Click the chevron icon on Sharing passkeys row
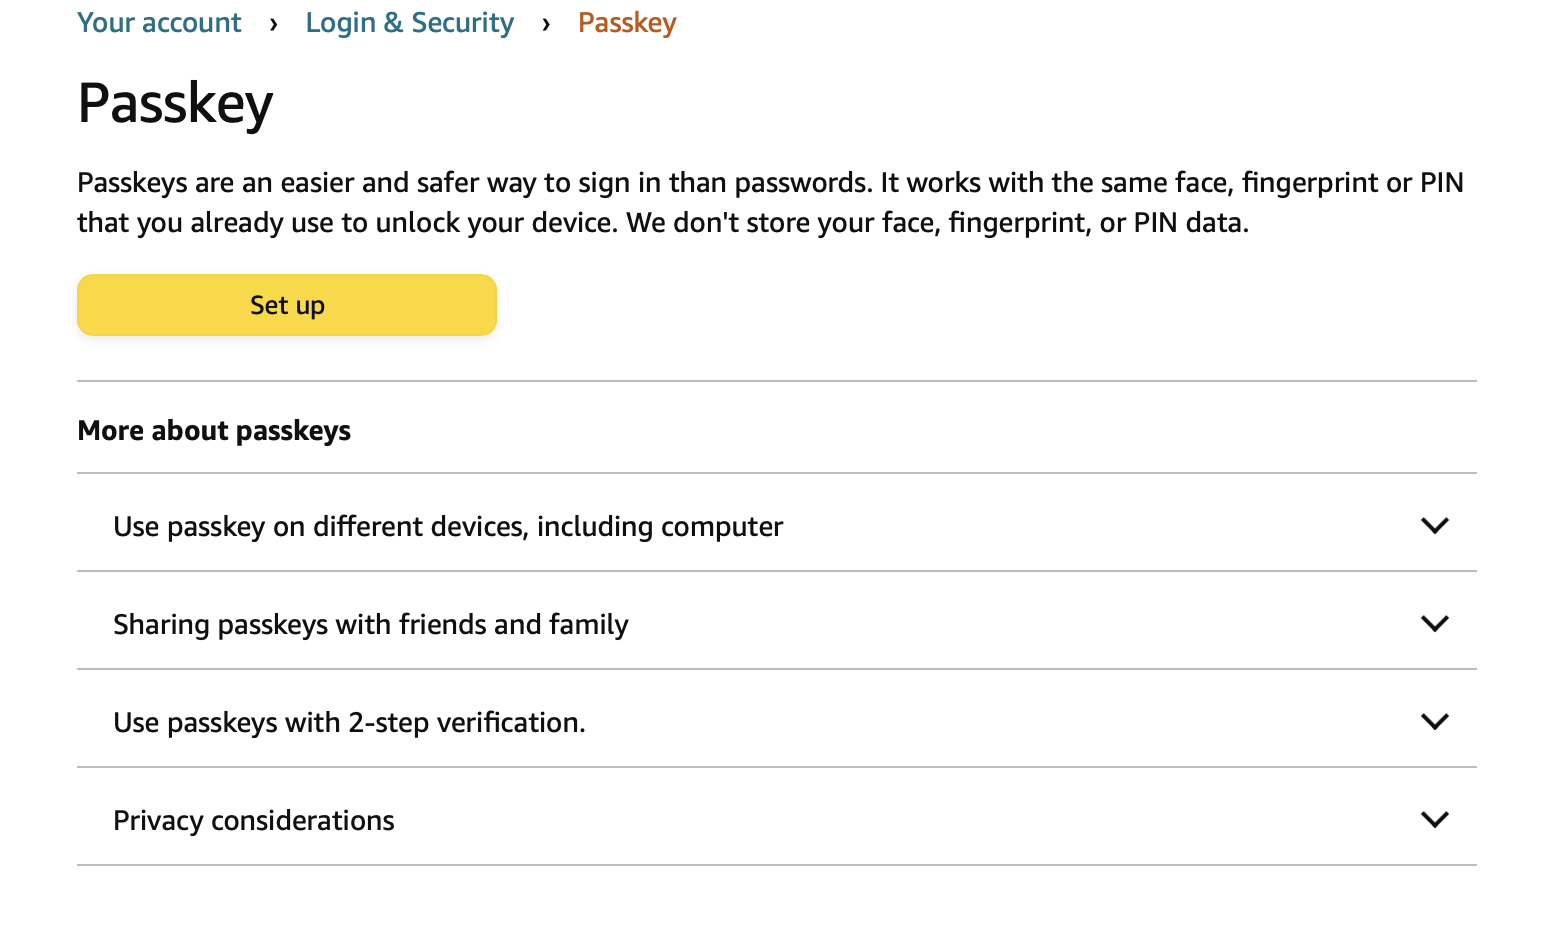1560x932 pixels. [x=1435, y=623]
